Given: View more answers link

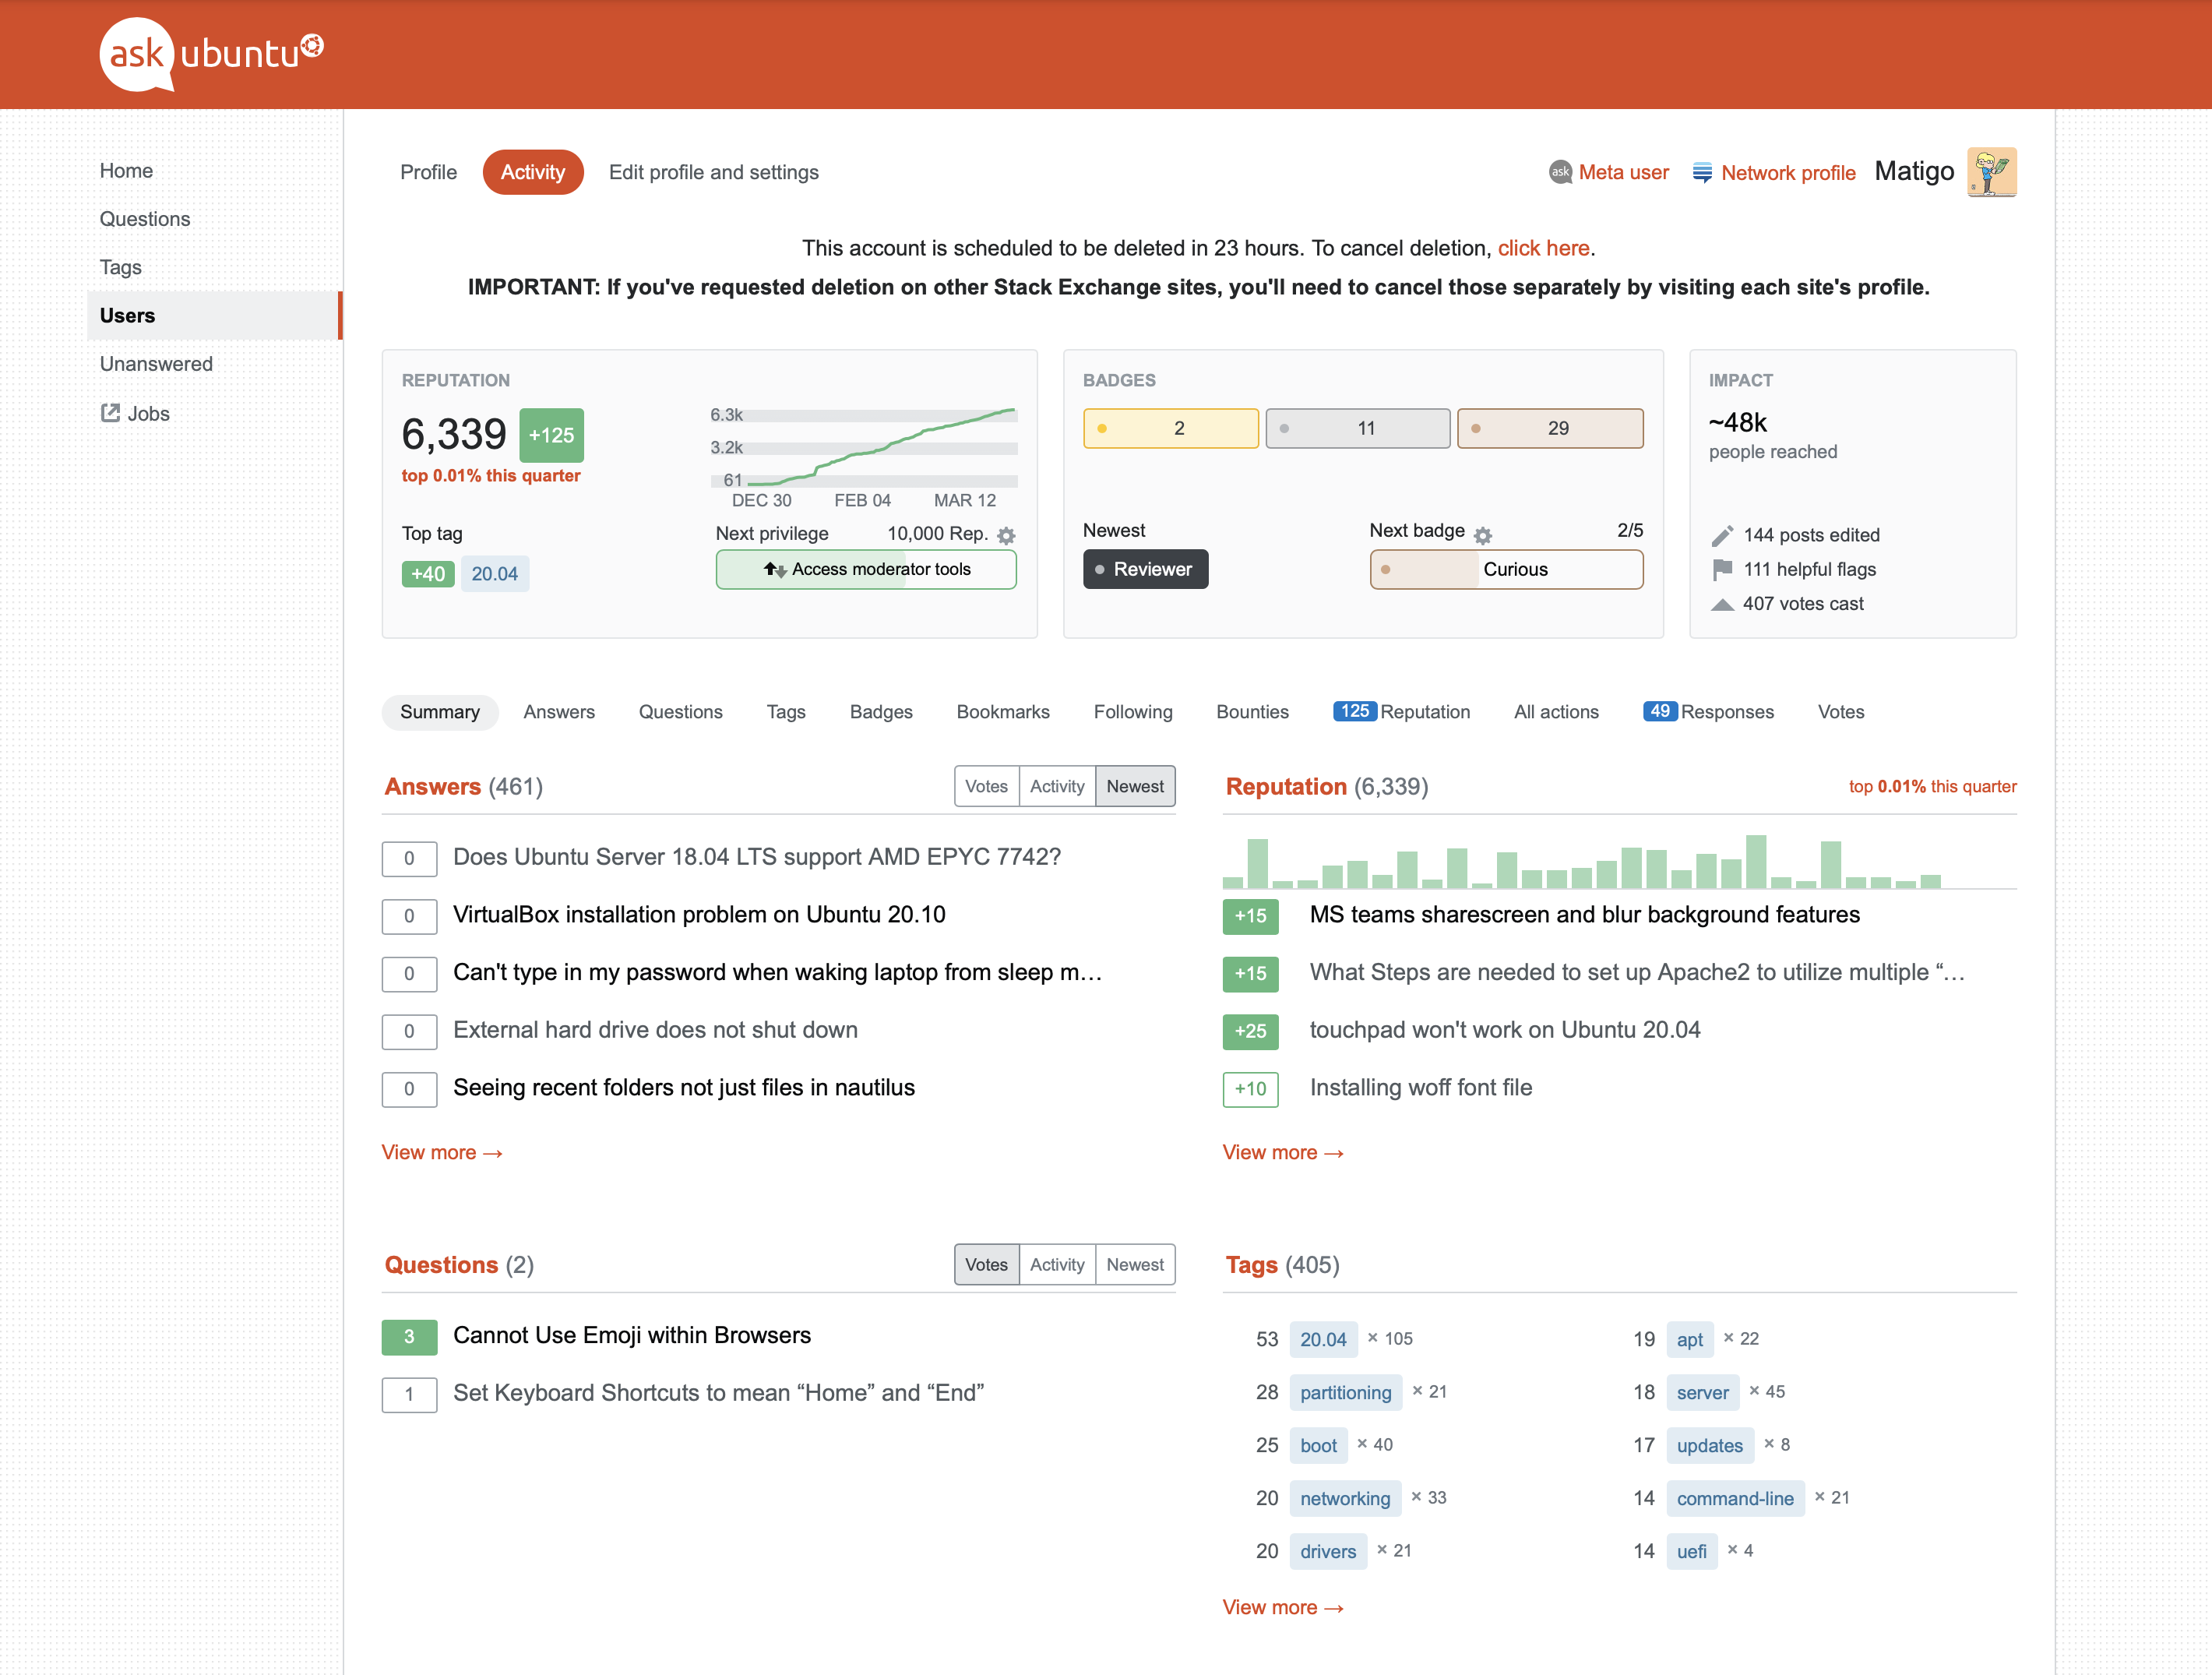Looking at the screenshot, I should (441, 1153).
